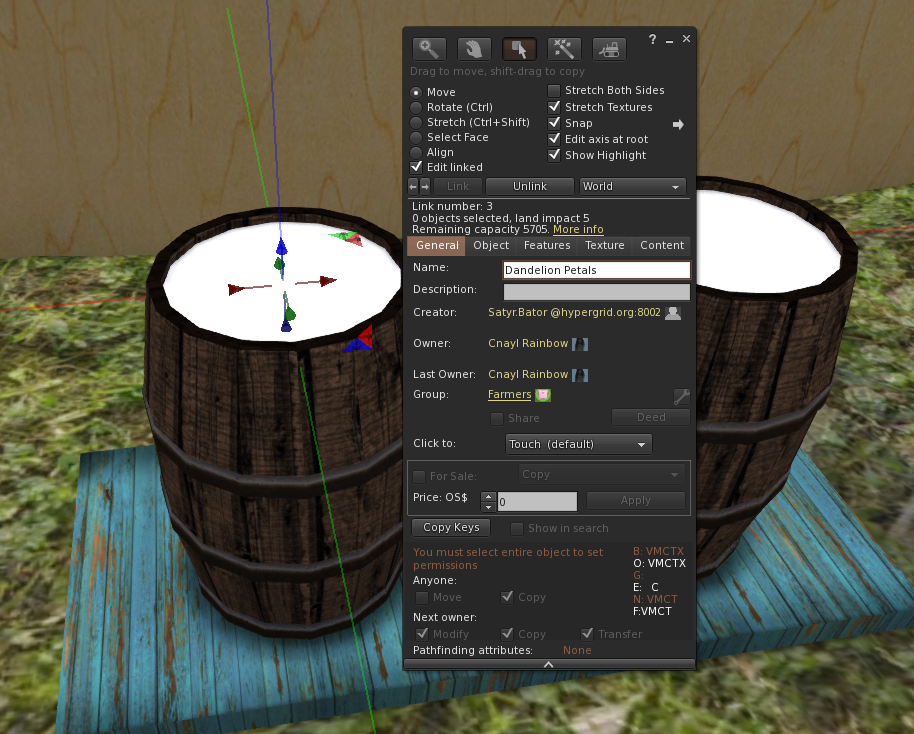
Task: Click the Farmers group link
Action: click(x=509, y=395)
